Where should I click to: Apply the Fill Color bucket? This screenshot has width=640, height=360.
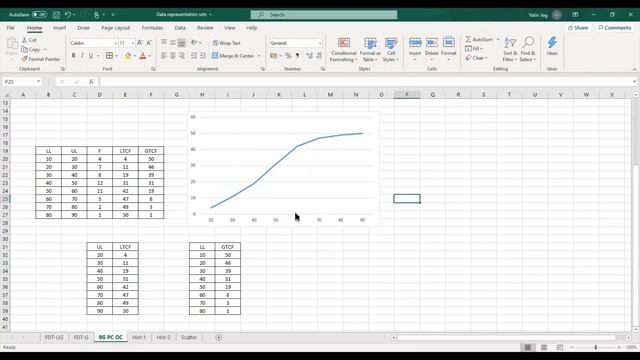point(128,56)
